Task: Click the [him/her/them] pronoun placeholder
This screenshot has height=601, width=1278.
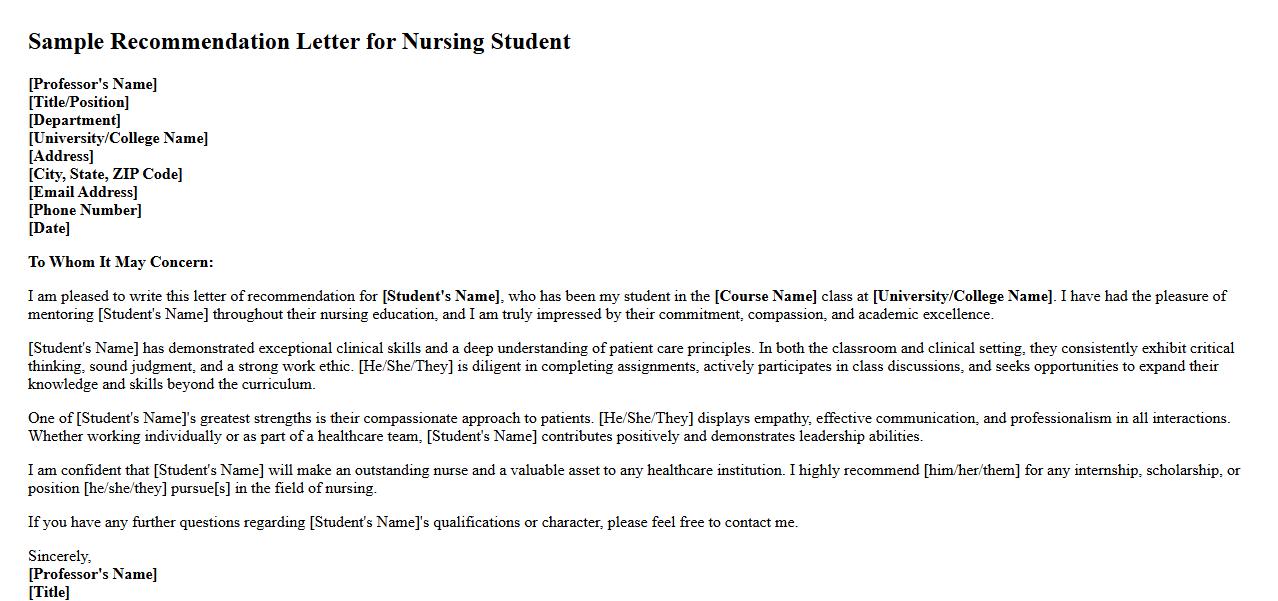Action: [x=971, y=470]
